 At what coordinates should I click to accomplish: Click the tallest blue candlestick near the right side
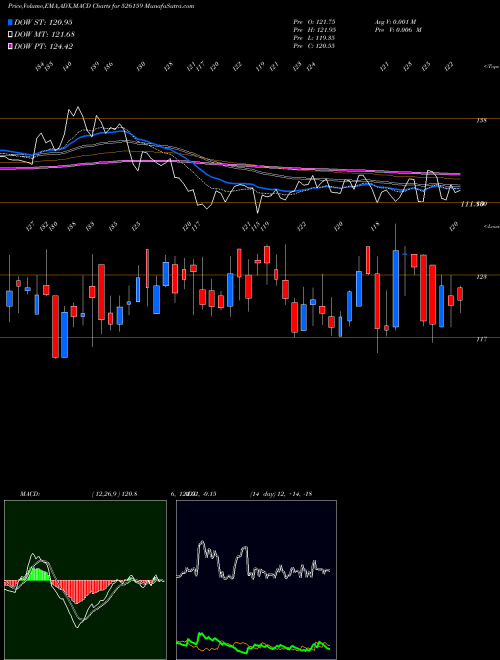pos(396,288)
